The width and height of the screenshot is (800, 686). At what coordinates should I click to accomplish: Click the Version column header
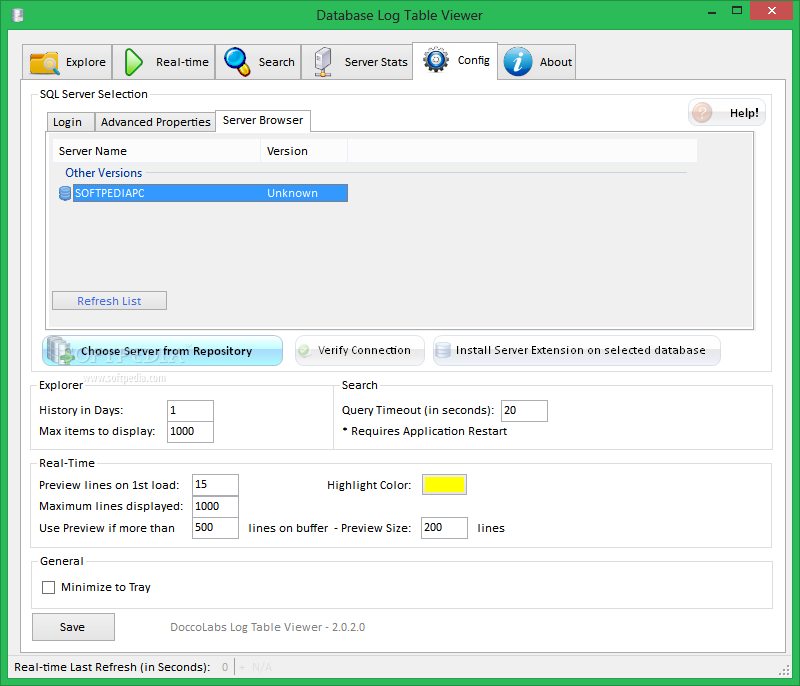(304, 151)
